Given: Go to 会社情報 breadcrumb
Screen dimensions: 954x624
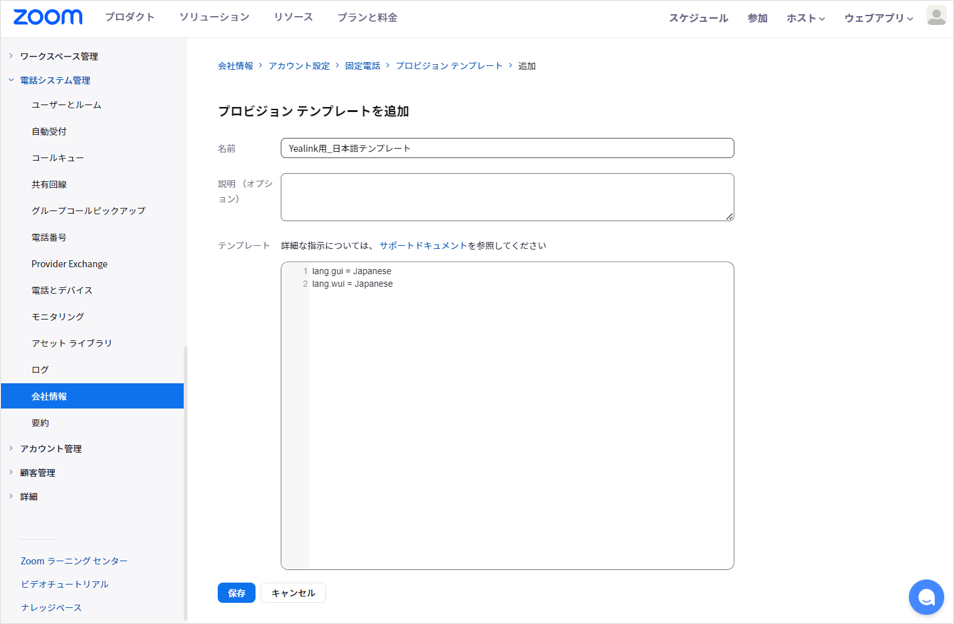Looking at the screenshot, I should point(235,66).
